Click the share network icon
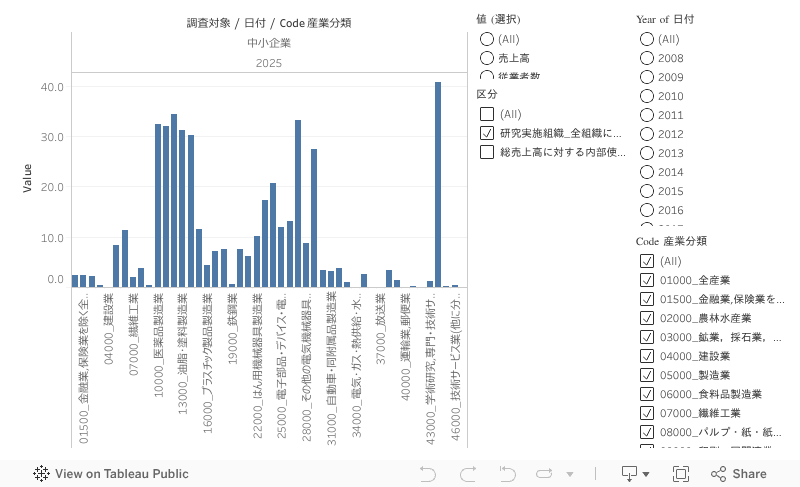This screenshot has height=487, width=800. [x=718, y=474]
